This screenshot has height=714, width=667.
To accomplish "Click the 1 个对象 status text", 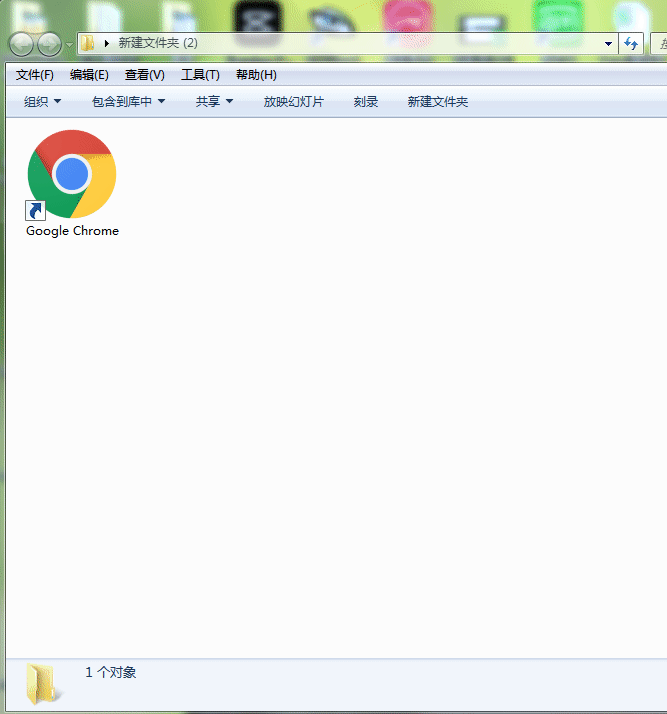I will coord(111,672).
